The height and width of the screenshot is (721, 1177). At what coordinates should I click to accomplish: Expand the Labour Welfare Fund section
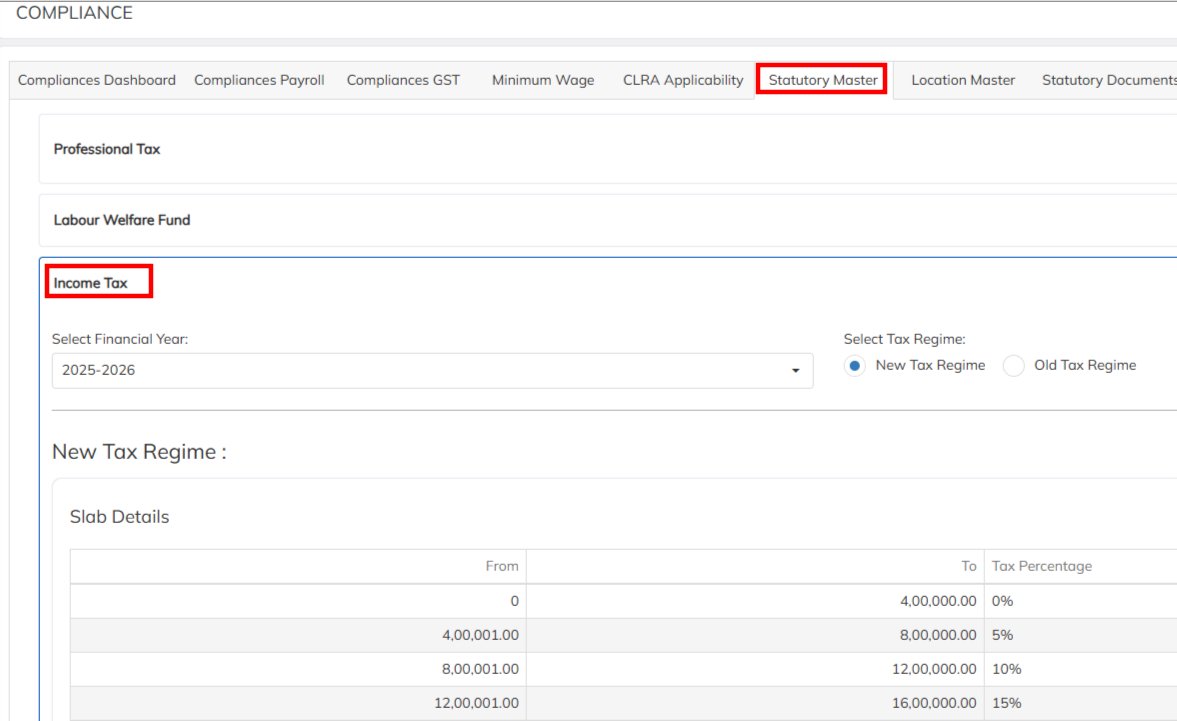point(122,220)
